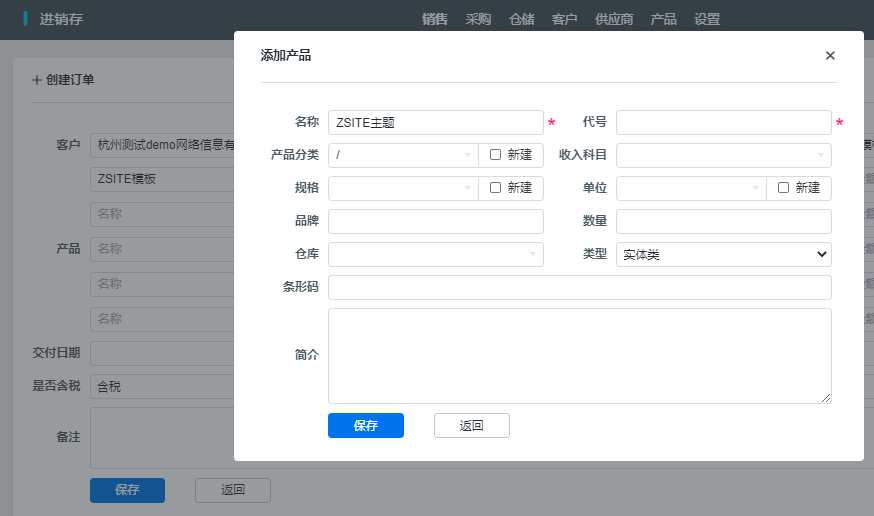Switch to the 仓储 menu
Image resolution: width=874 pixels, height=516 pixels.
(521, 19)
